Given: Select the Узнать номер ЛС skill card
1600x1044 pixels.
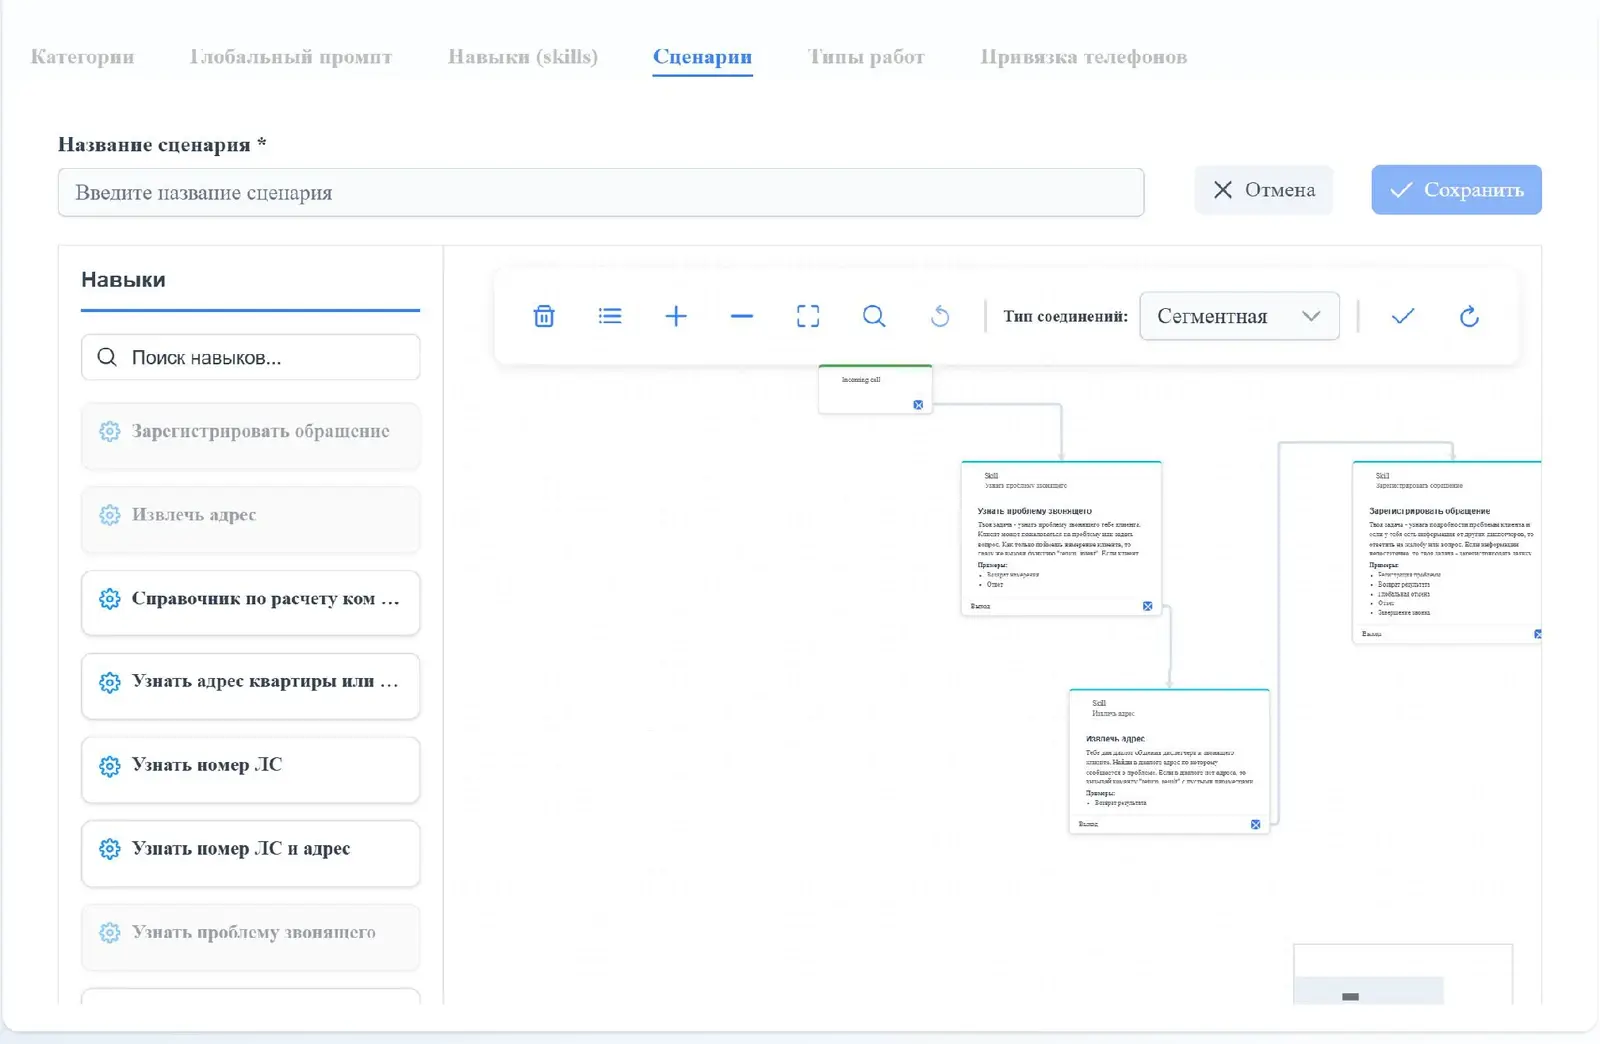Looking at the screenshot, I should [250, 770].
